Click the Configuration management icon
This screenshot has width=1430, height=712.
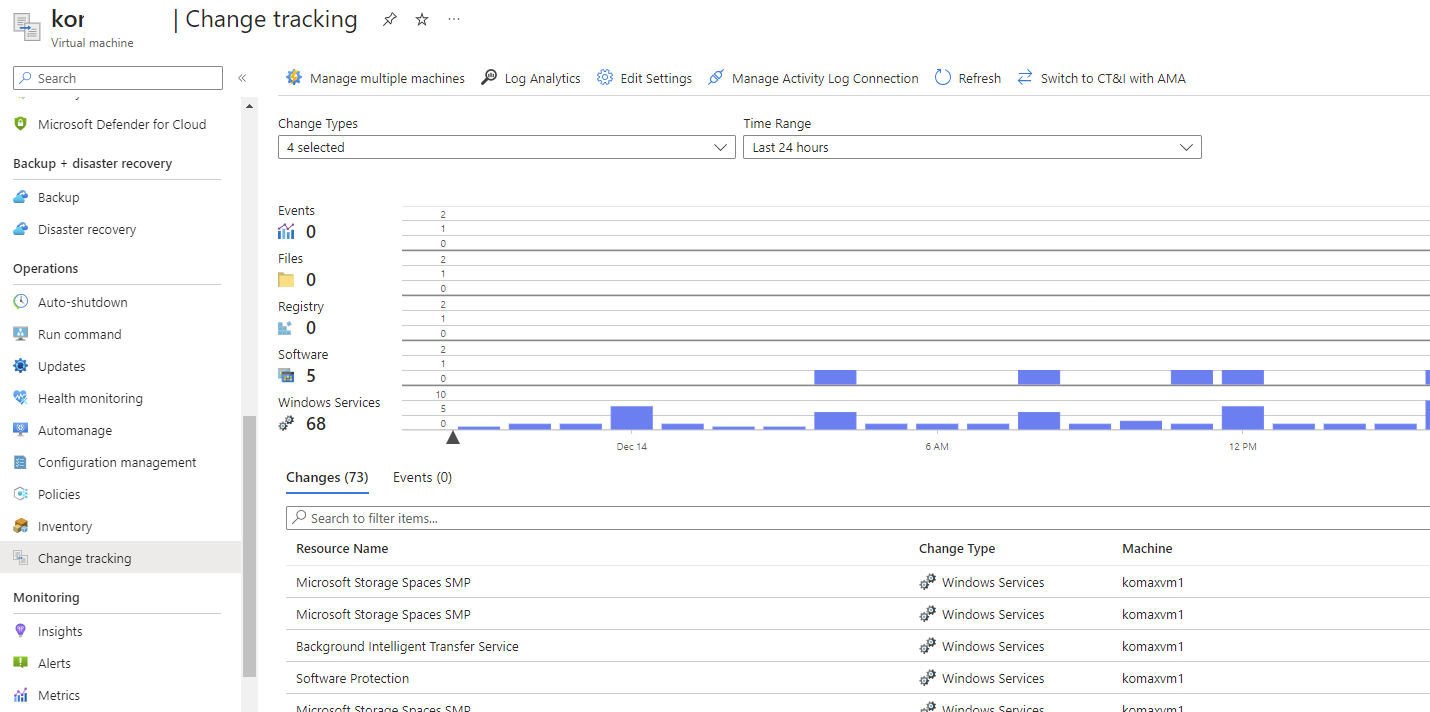[x=20, y=462]
